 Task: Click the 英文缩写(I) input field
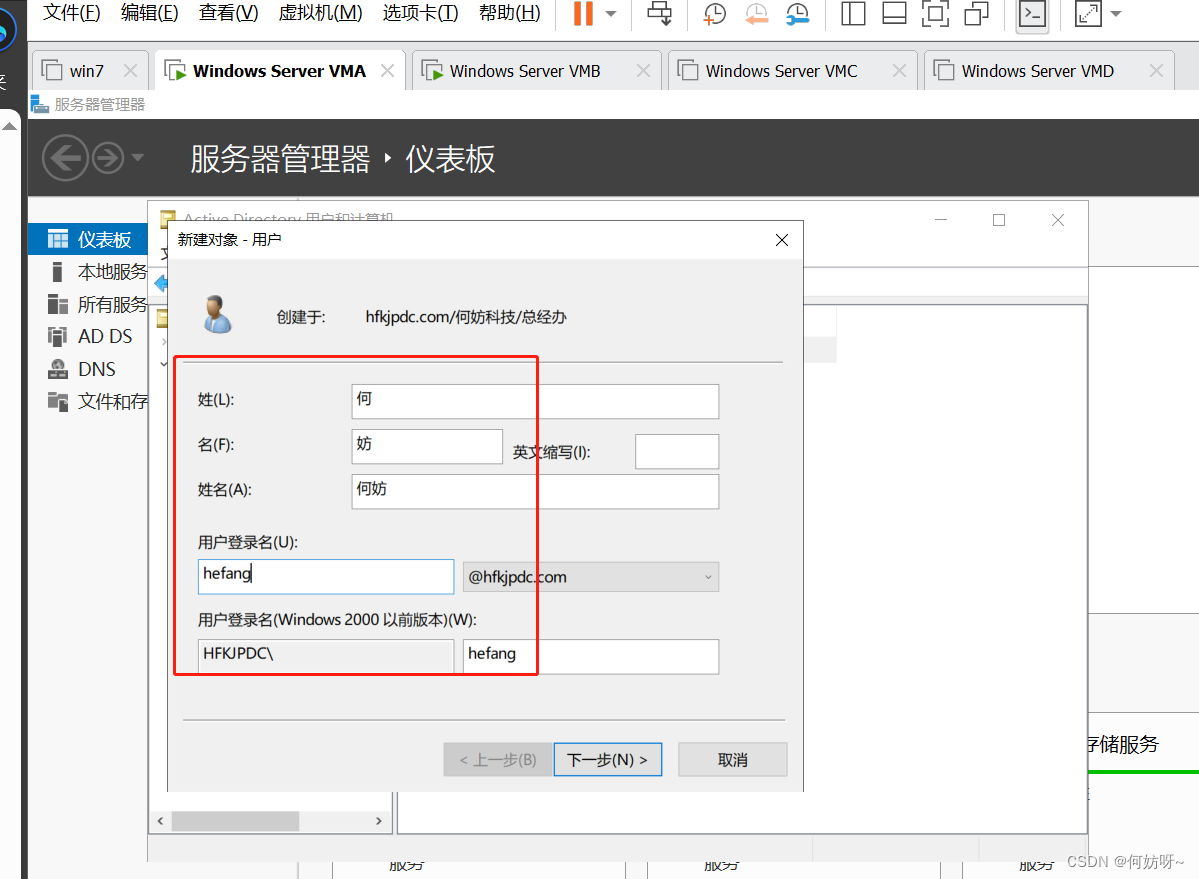coord(676,452)
